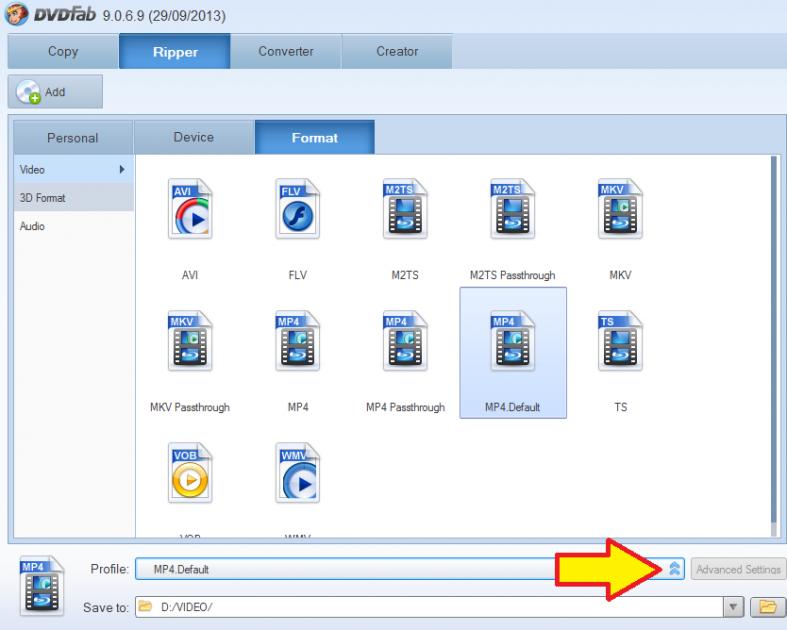Pick the M2TS format icon
The image size is (787, 630).
point(405,208)
